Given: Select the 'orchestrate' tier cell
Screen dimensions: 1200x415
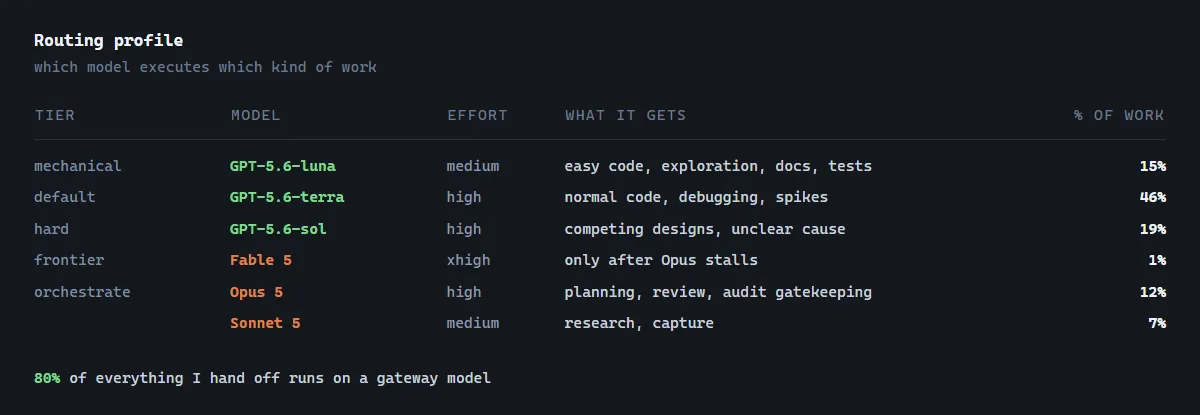Looking at the screenshot, I should coord(82,292).
